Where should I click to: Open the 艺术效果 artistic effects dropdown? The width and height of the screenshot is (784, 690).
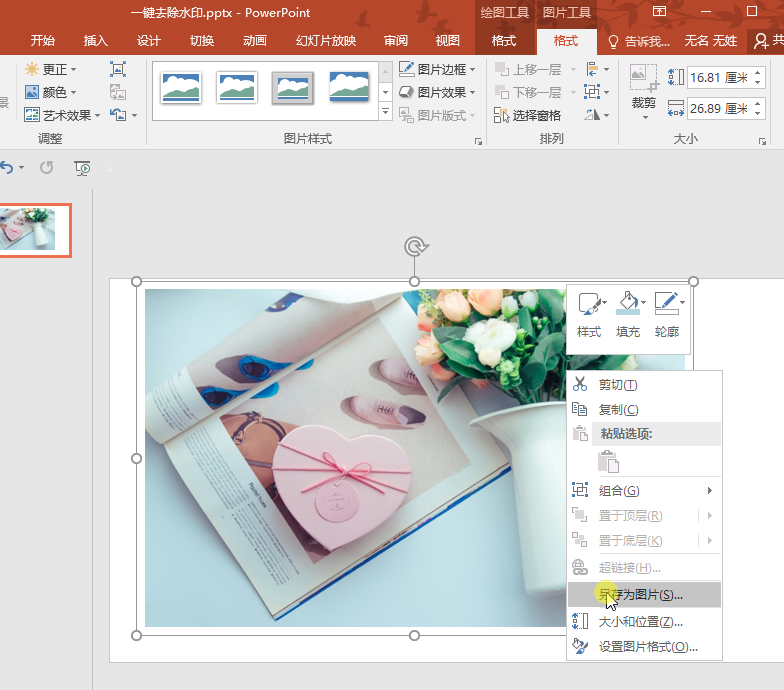click(62, 115)
